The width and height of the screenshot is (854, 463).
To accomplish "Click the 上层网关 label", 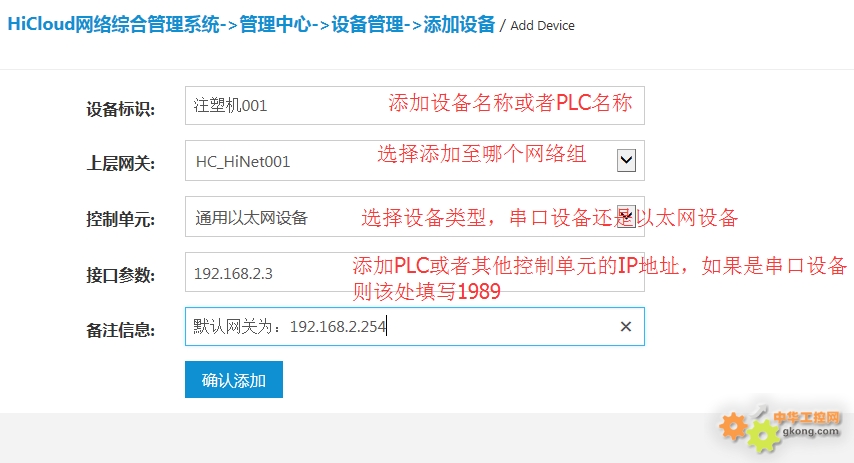I will coord(120,163).
